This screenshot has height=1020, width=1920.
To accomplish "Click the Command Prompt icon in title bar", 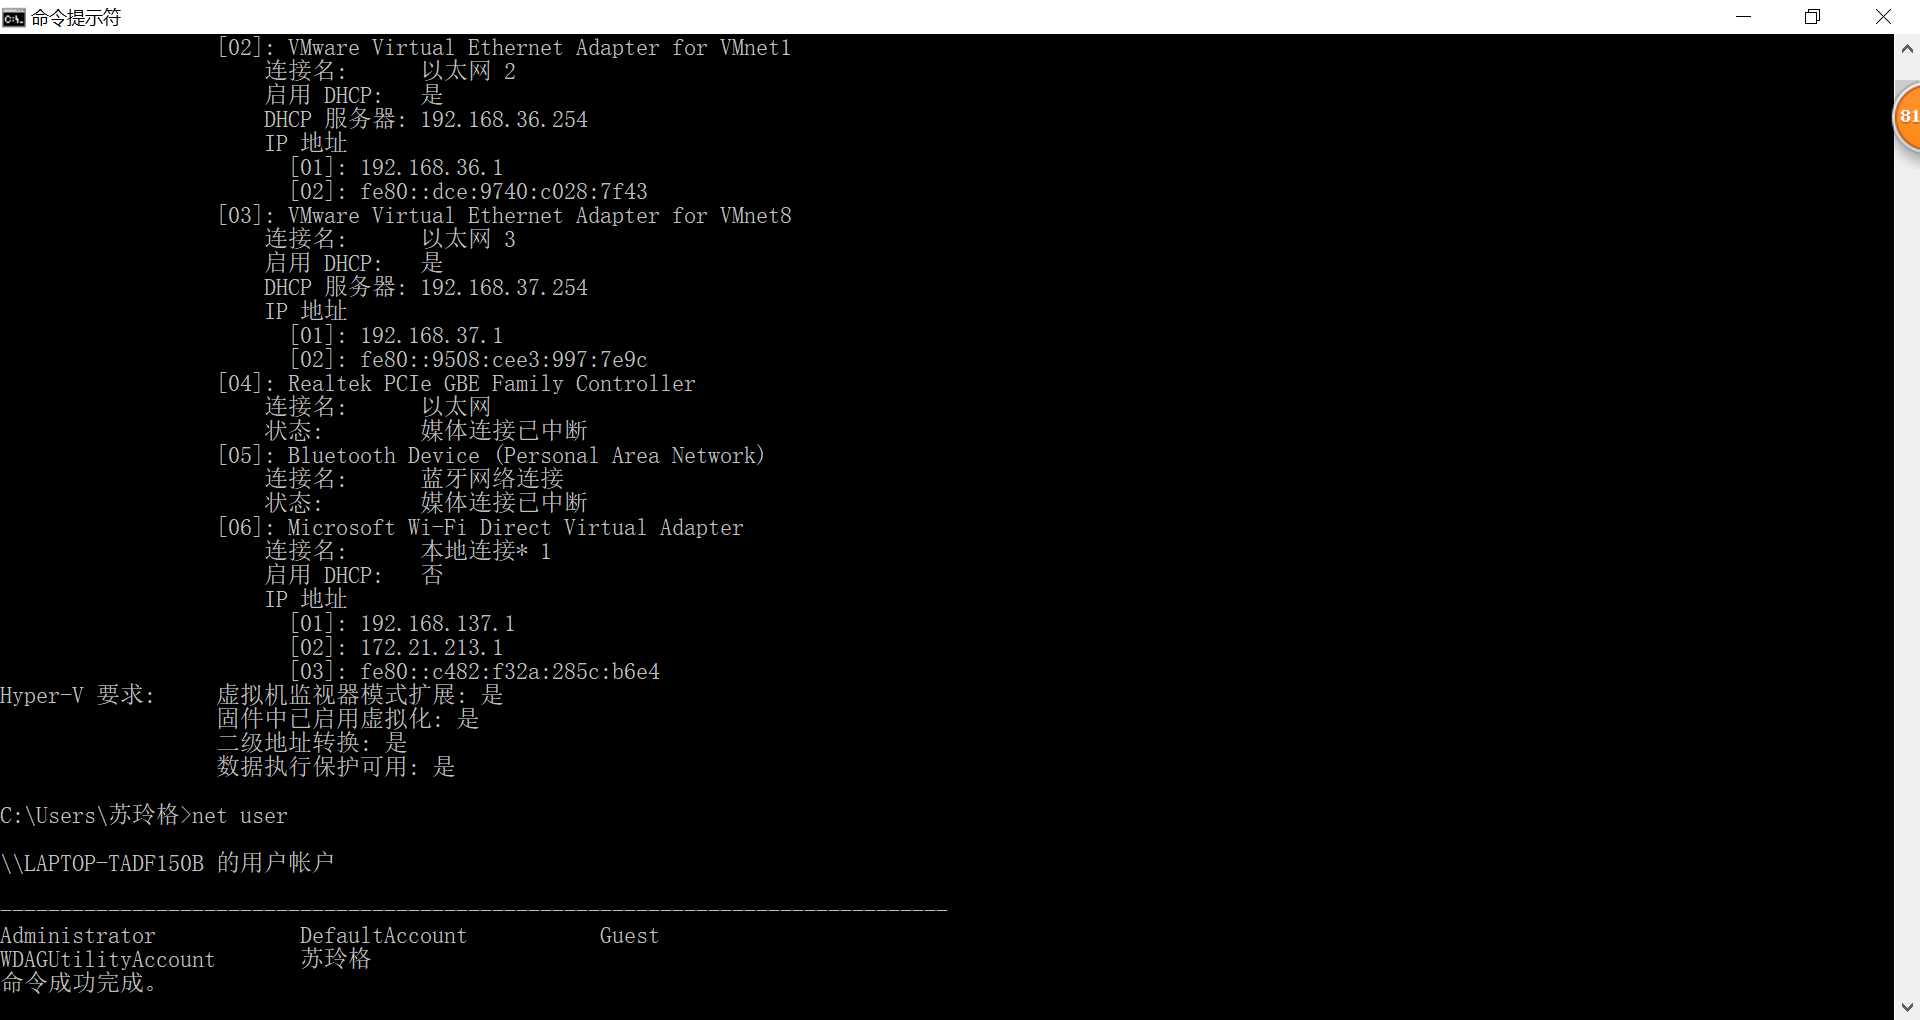I will pos(13,17).
